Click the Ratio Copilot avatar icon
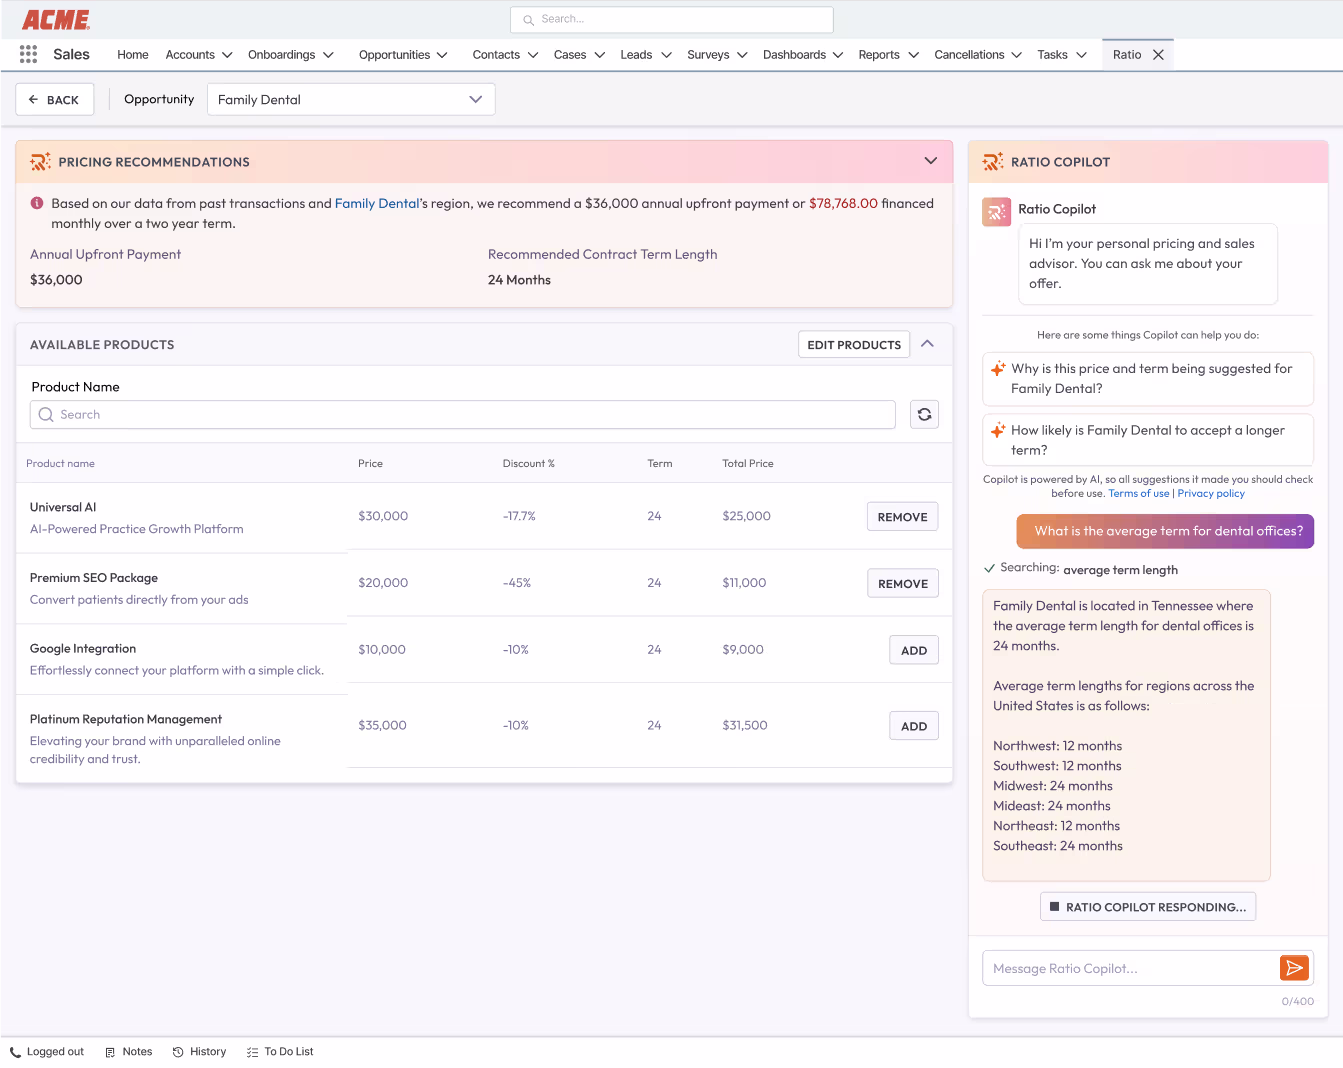Screen dimensions: 1343x1068 pos(996,212)
